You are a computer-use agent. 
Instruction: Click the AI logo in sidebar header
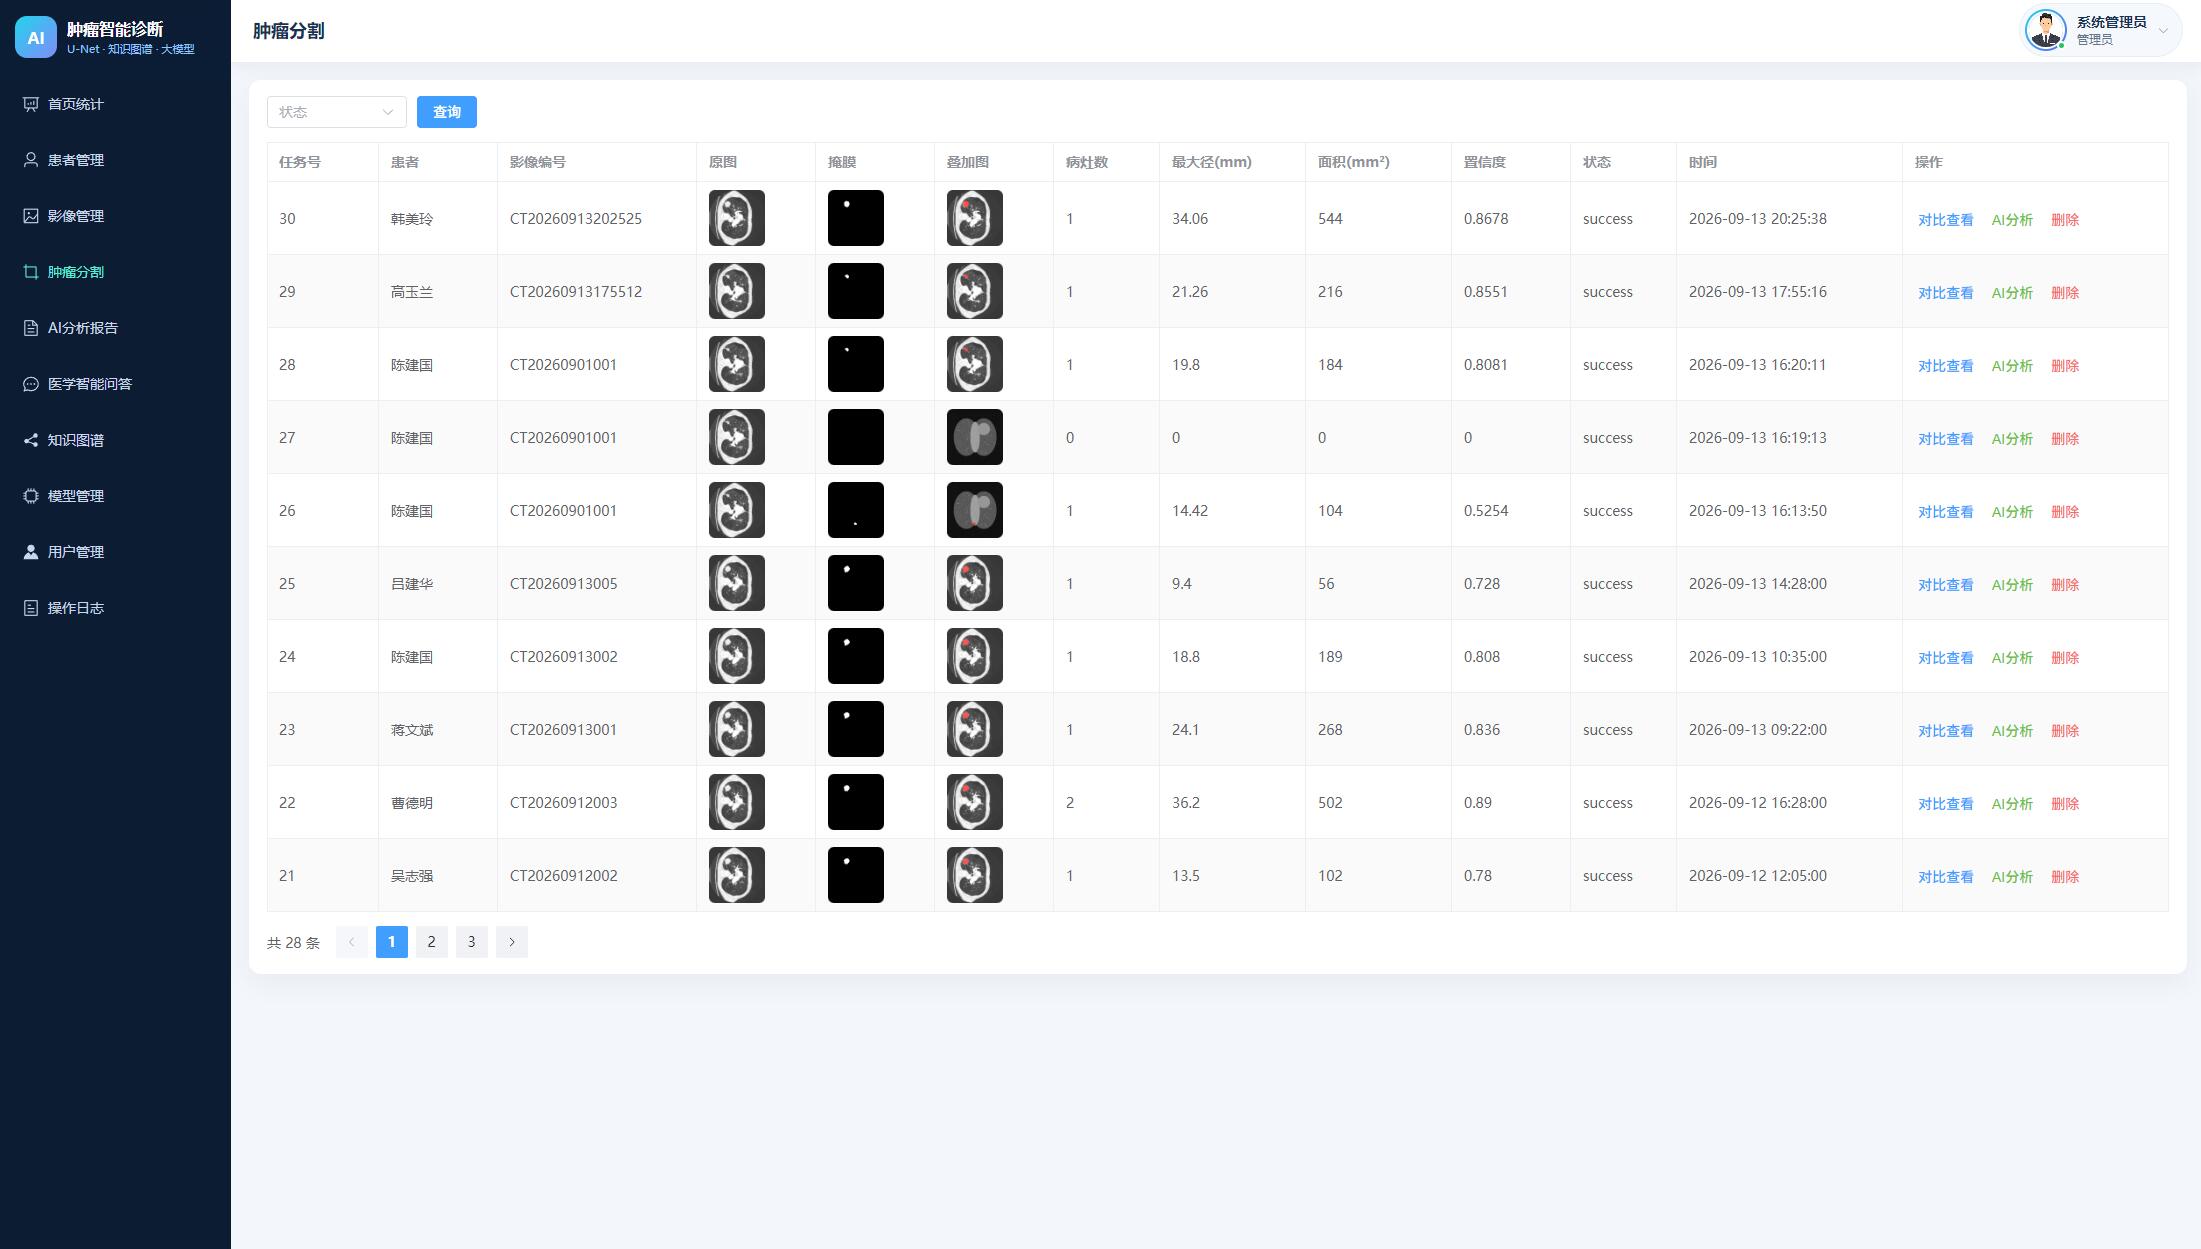pos(36,37)
